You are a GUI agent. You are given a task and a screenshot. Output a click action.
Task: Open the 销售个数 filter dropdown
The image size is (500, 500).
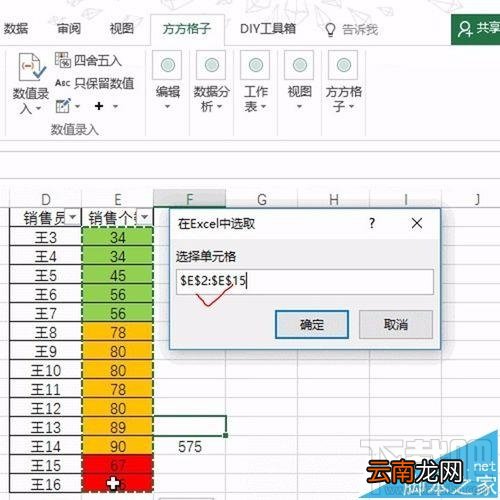point(144,218)
